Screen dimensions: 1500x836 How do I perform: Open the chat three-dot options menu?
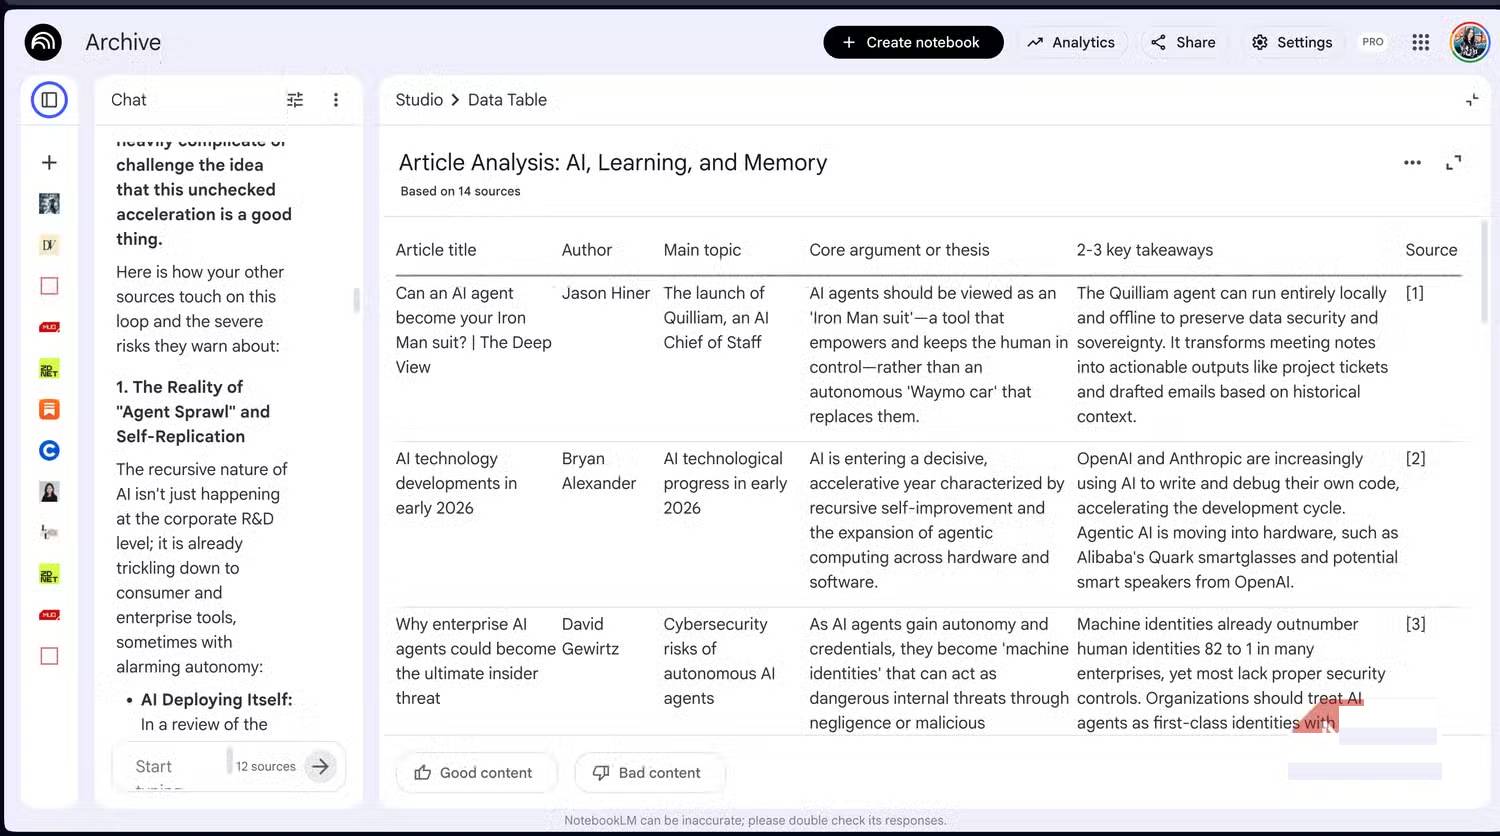pos(336,99)
